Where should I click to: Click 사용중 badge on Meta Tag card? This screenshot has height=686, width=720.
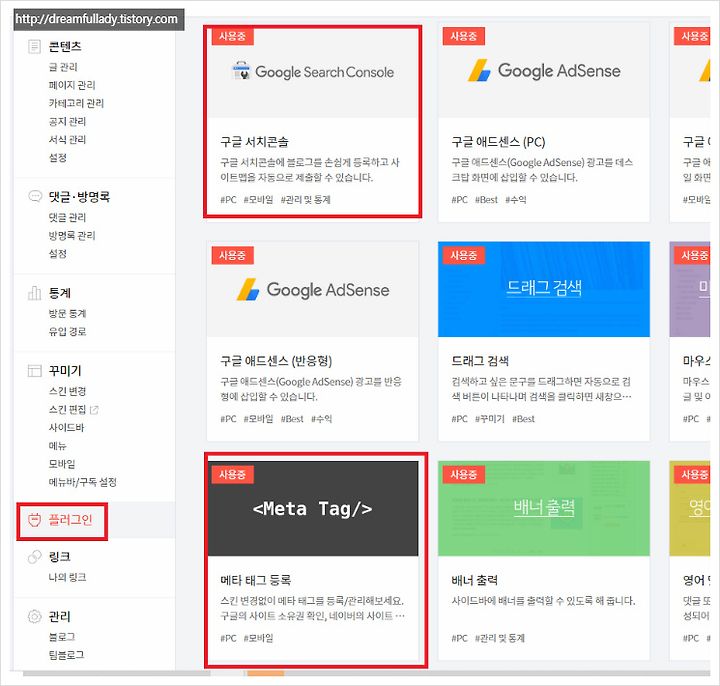[x=232, y=474]
